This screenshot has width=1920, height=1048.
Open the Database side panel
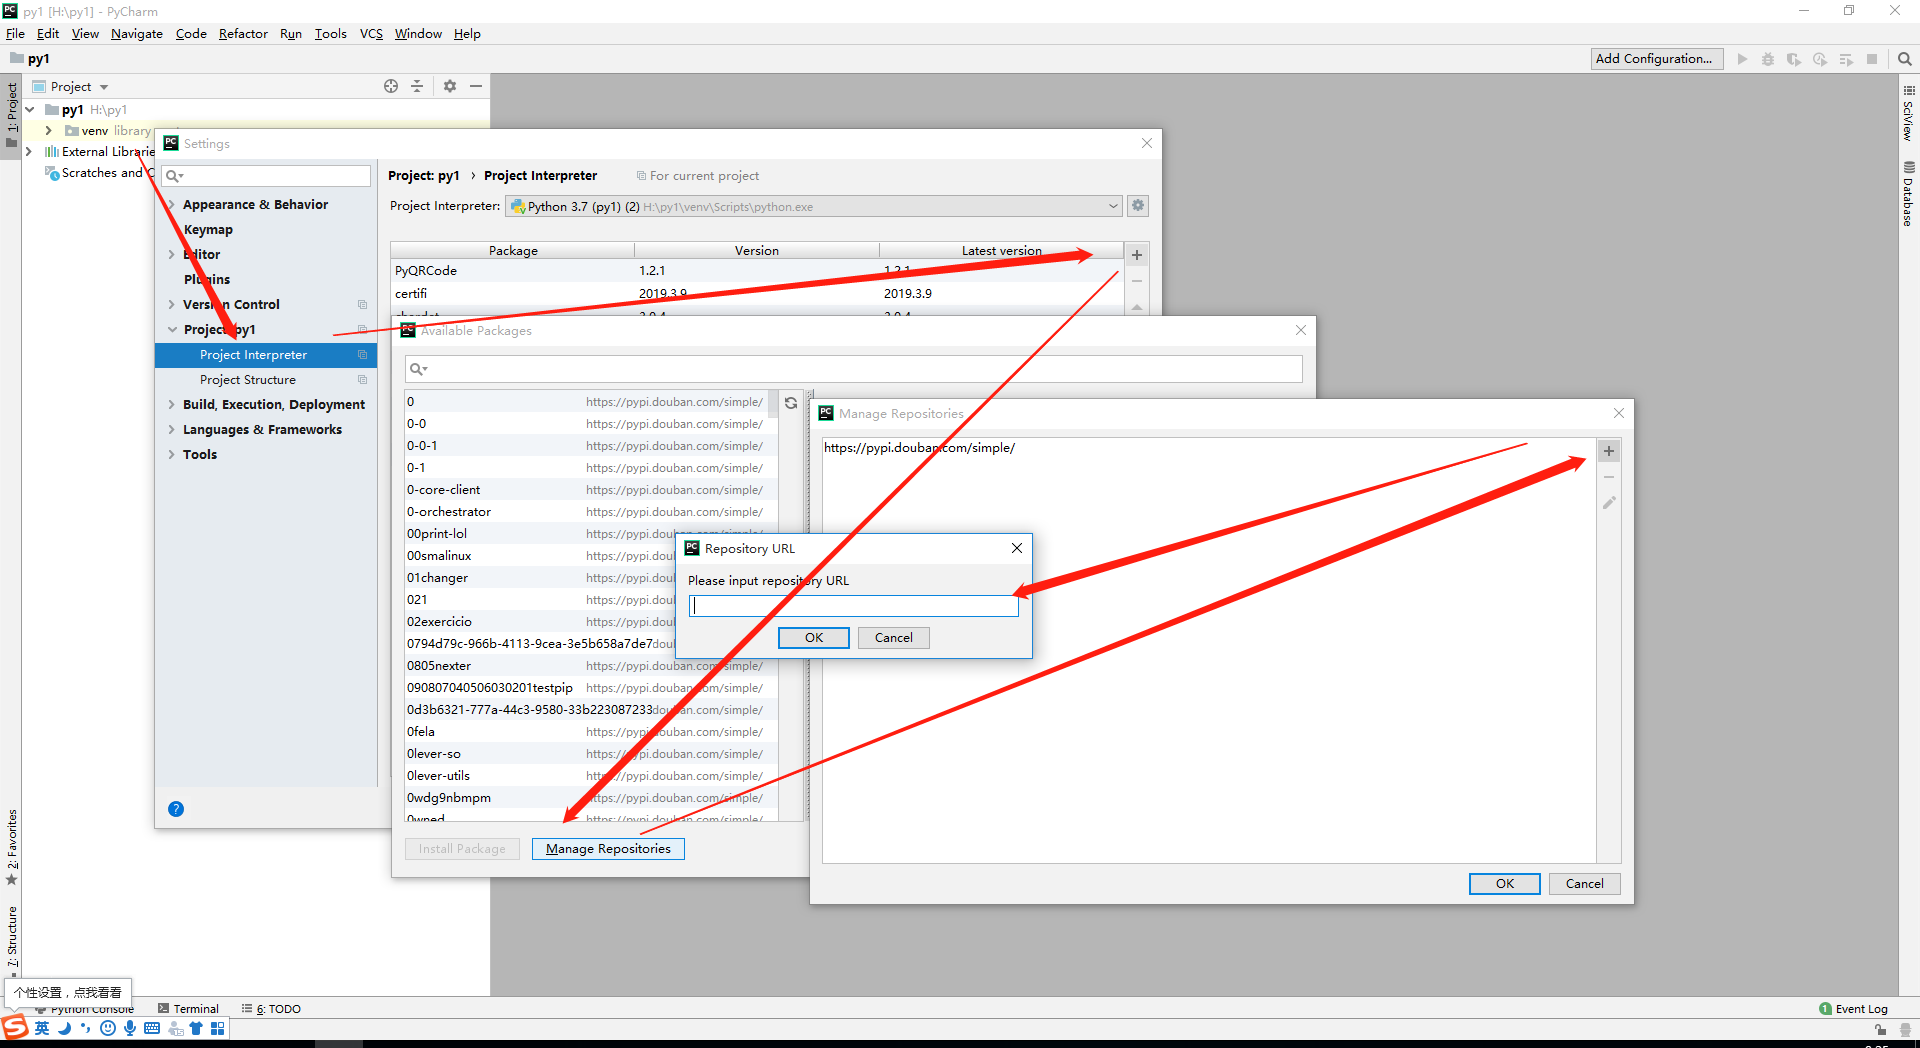tap(1909, 194)
